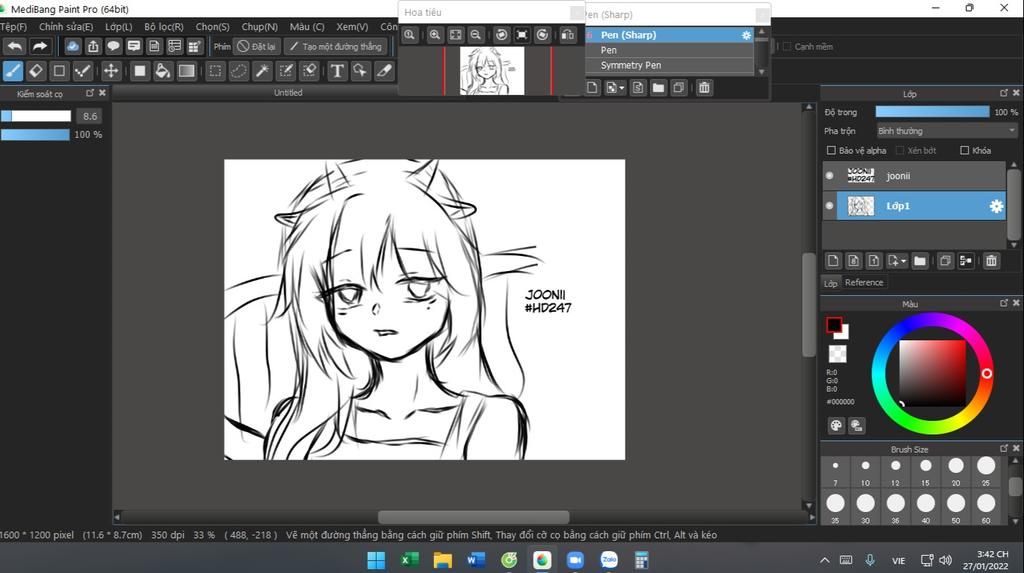Expand the add special layer dropdown arrow

(x=903, y=261)
